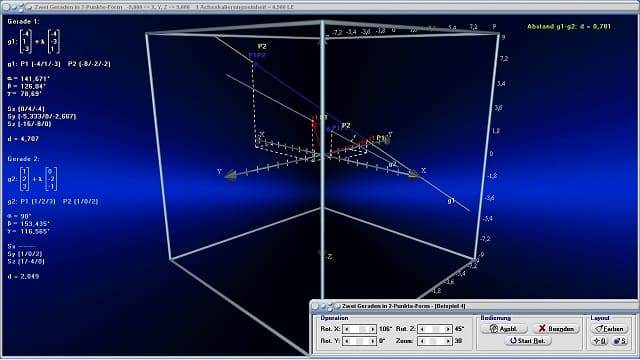Click the X axis arrowhead in 3D view
Viewport: 640px width, 360px height.
pyautogui.click(x=413, y=175)
